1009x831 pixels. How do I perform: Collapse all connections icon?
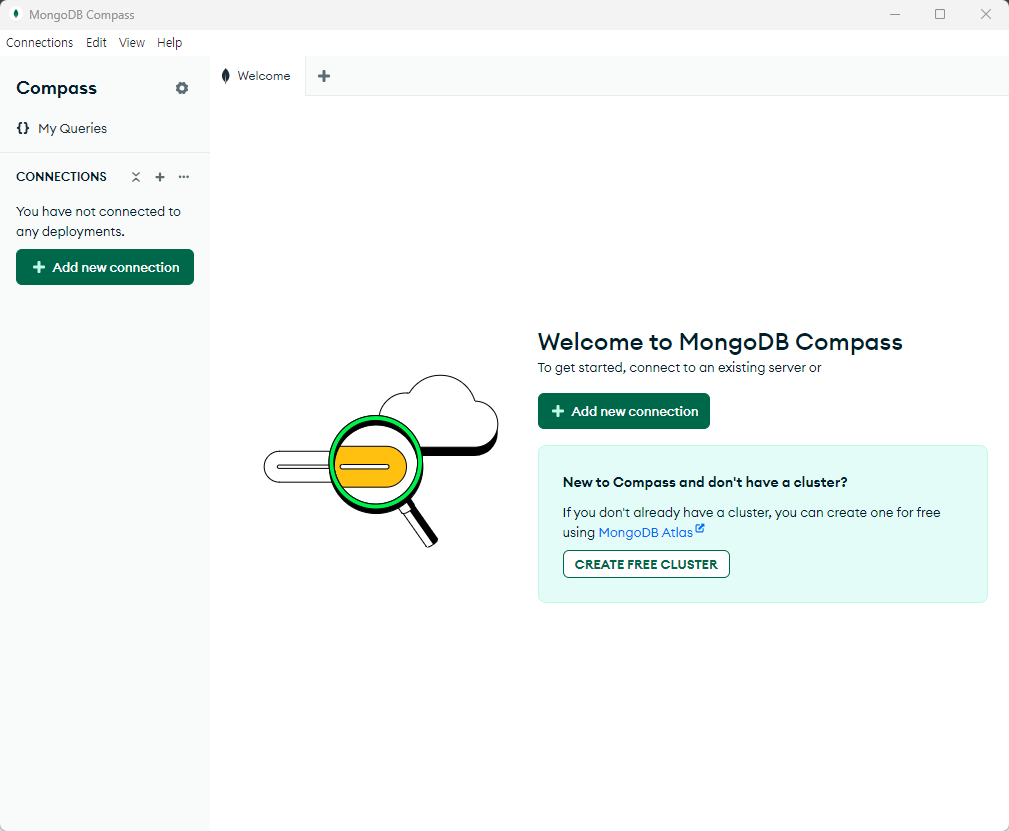136,177
